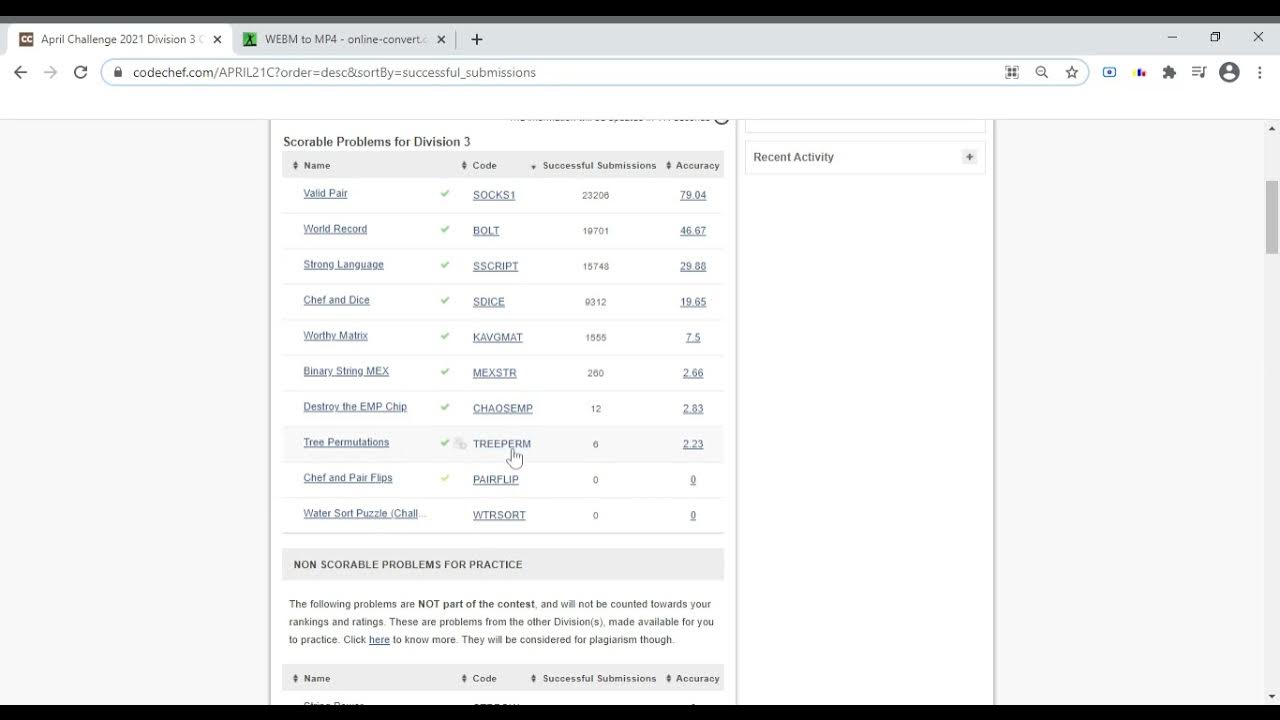Open the media controls playlist icon
1280x720 pixels.
click(1199, 72)
